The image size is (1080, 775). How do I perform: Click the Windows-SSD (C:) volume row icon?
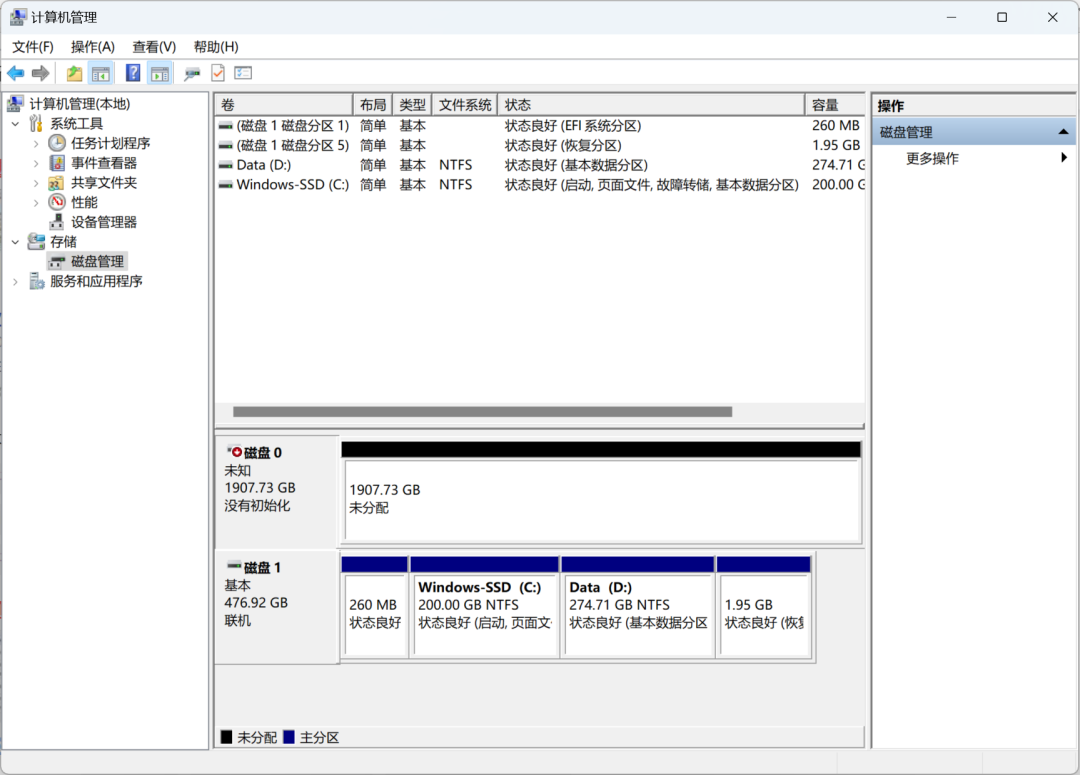pyautogui.click(x=225, y=185)
